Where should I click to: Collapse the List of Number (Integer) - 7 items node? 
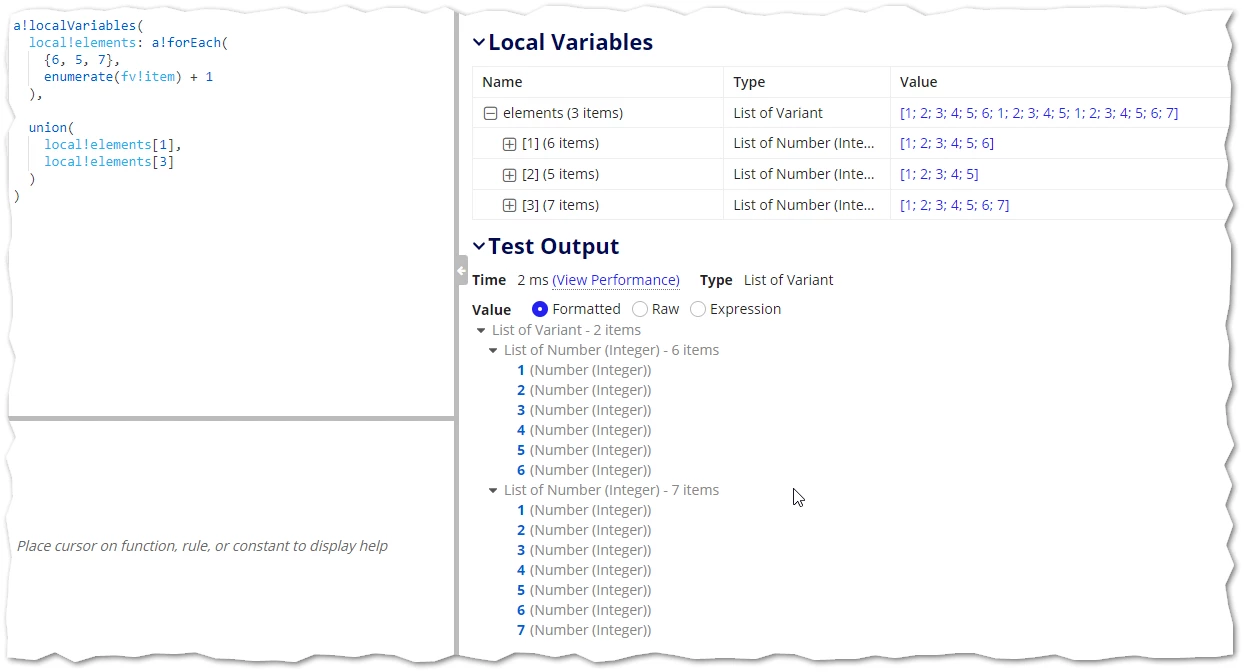(x=493, y=490)
